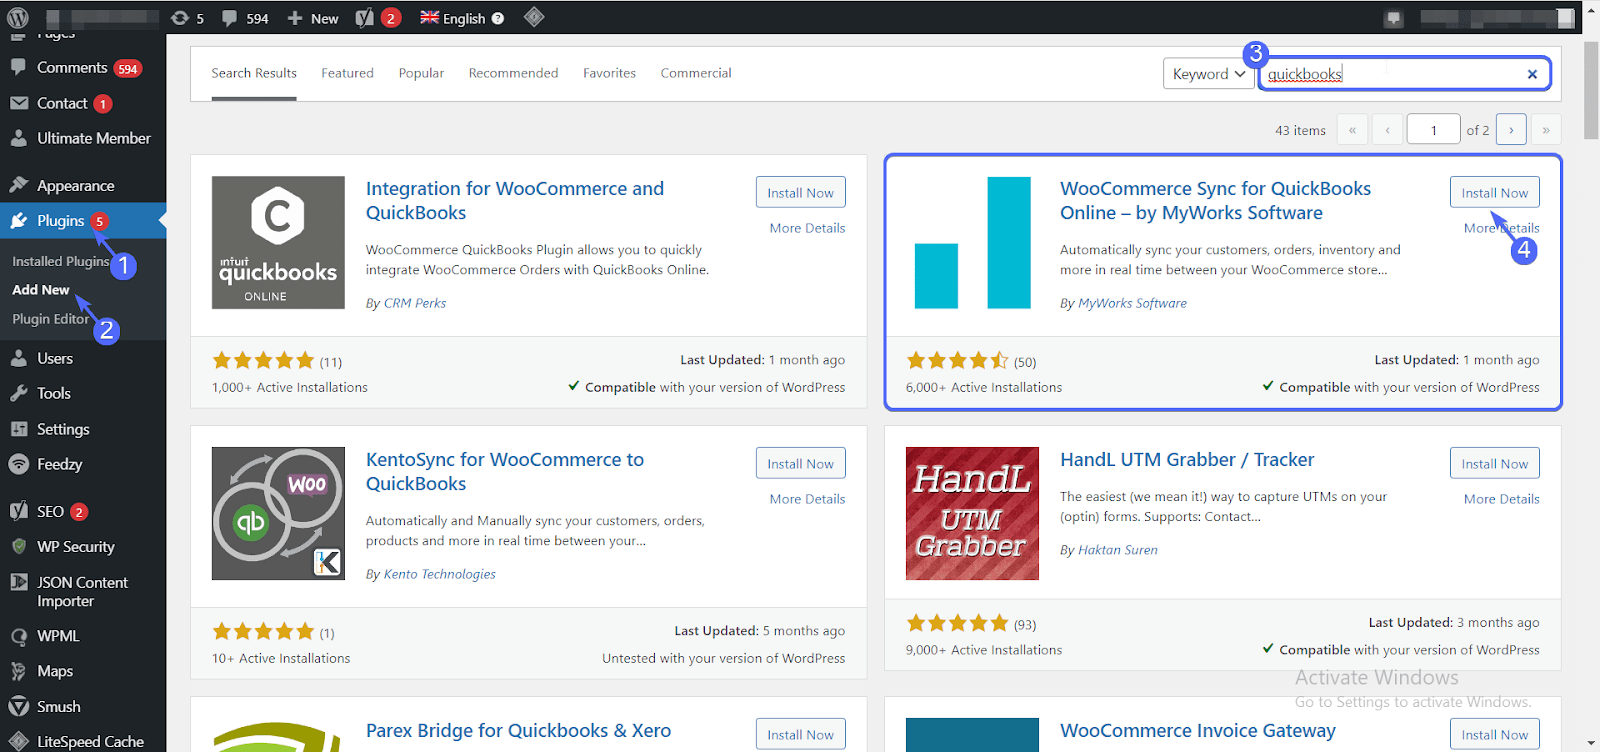
Task: Switch to the Popular tab
Action: point(421,73)
